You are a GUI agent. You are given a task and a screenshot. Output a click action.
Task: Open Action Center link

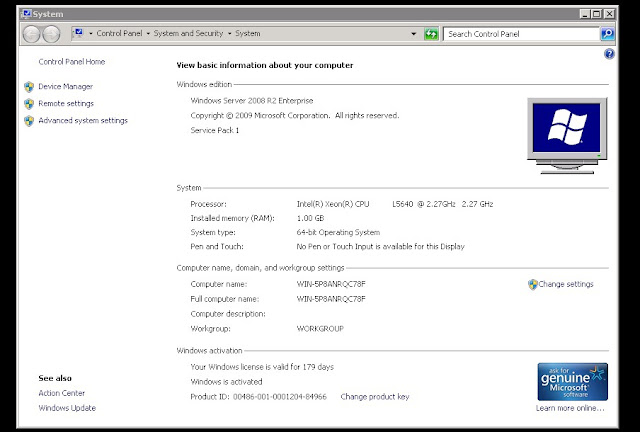62,393
